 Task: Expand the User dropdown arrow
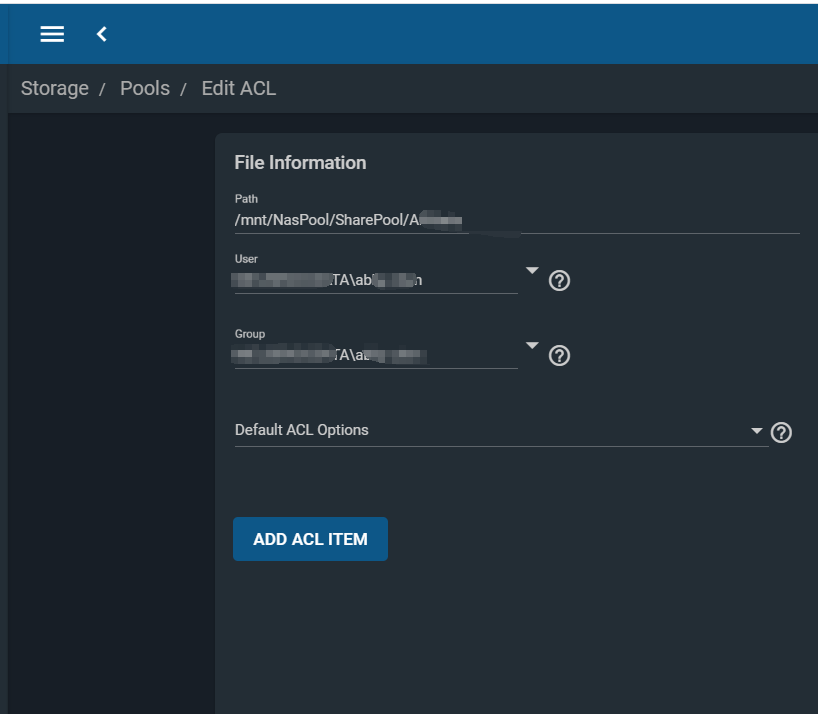532,270
